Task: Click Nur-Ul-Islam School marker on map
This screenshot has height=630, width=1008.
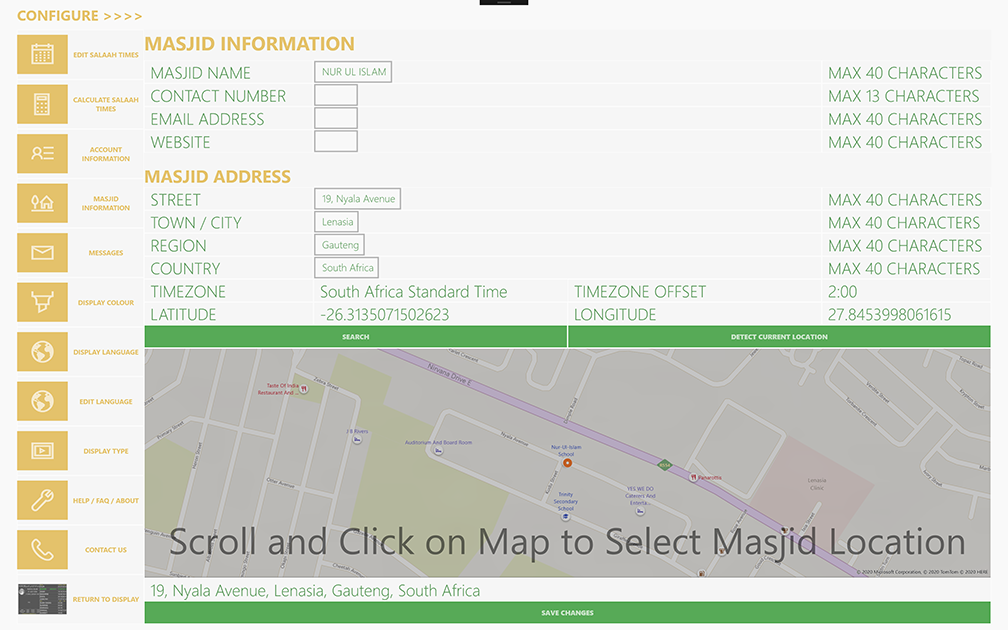Action: click(567, 463)
